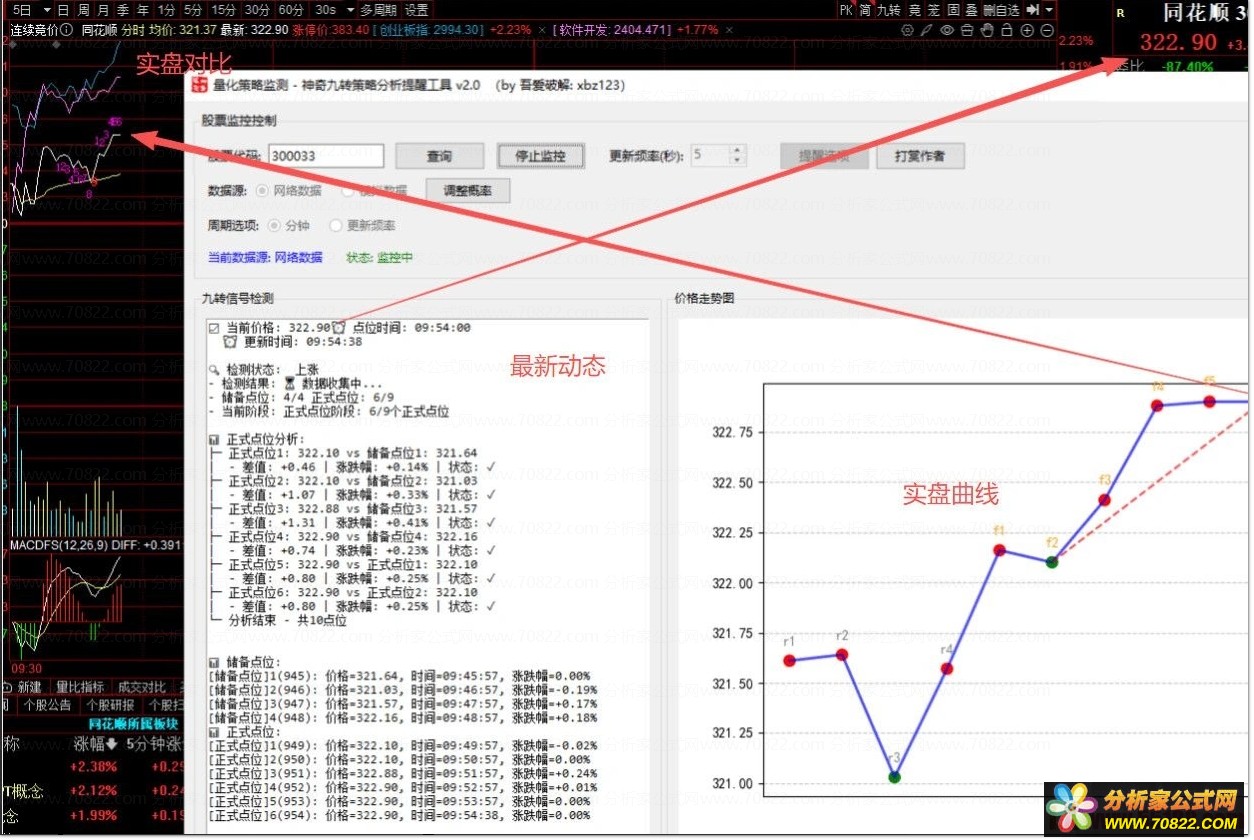Select the 更新频率 period radio button

[x=336, y=226]
